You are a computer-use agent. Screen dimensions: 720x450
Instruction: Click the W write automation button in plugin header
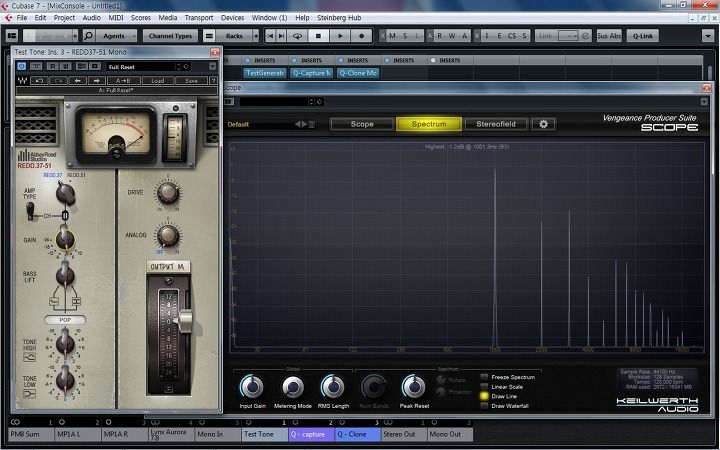click(x=66, y=67)
